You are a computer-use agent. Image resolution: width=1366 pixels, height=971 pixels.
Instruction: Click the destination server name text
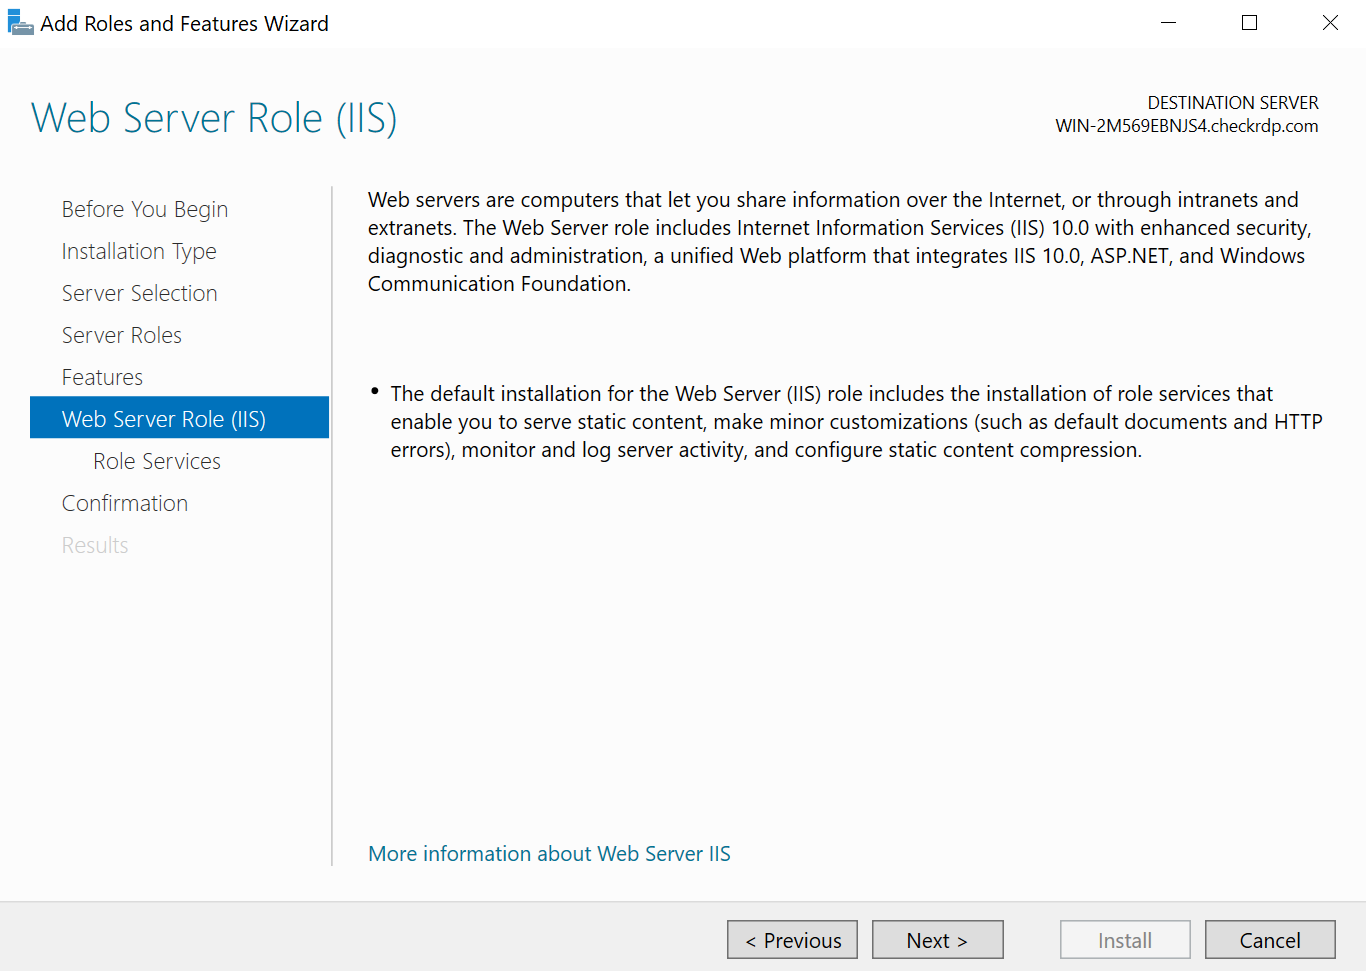pos(1186,126)
